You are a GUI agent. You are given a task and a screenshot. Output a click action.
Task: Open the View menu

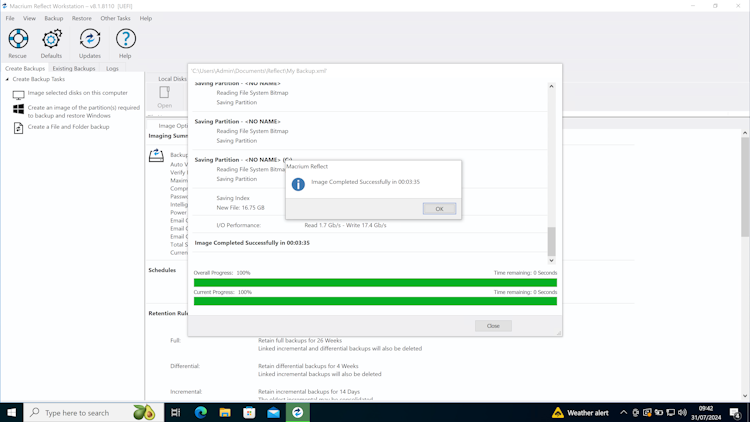tap(29, 18)
